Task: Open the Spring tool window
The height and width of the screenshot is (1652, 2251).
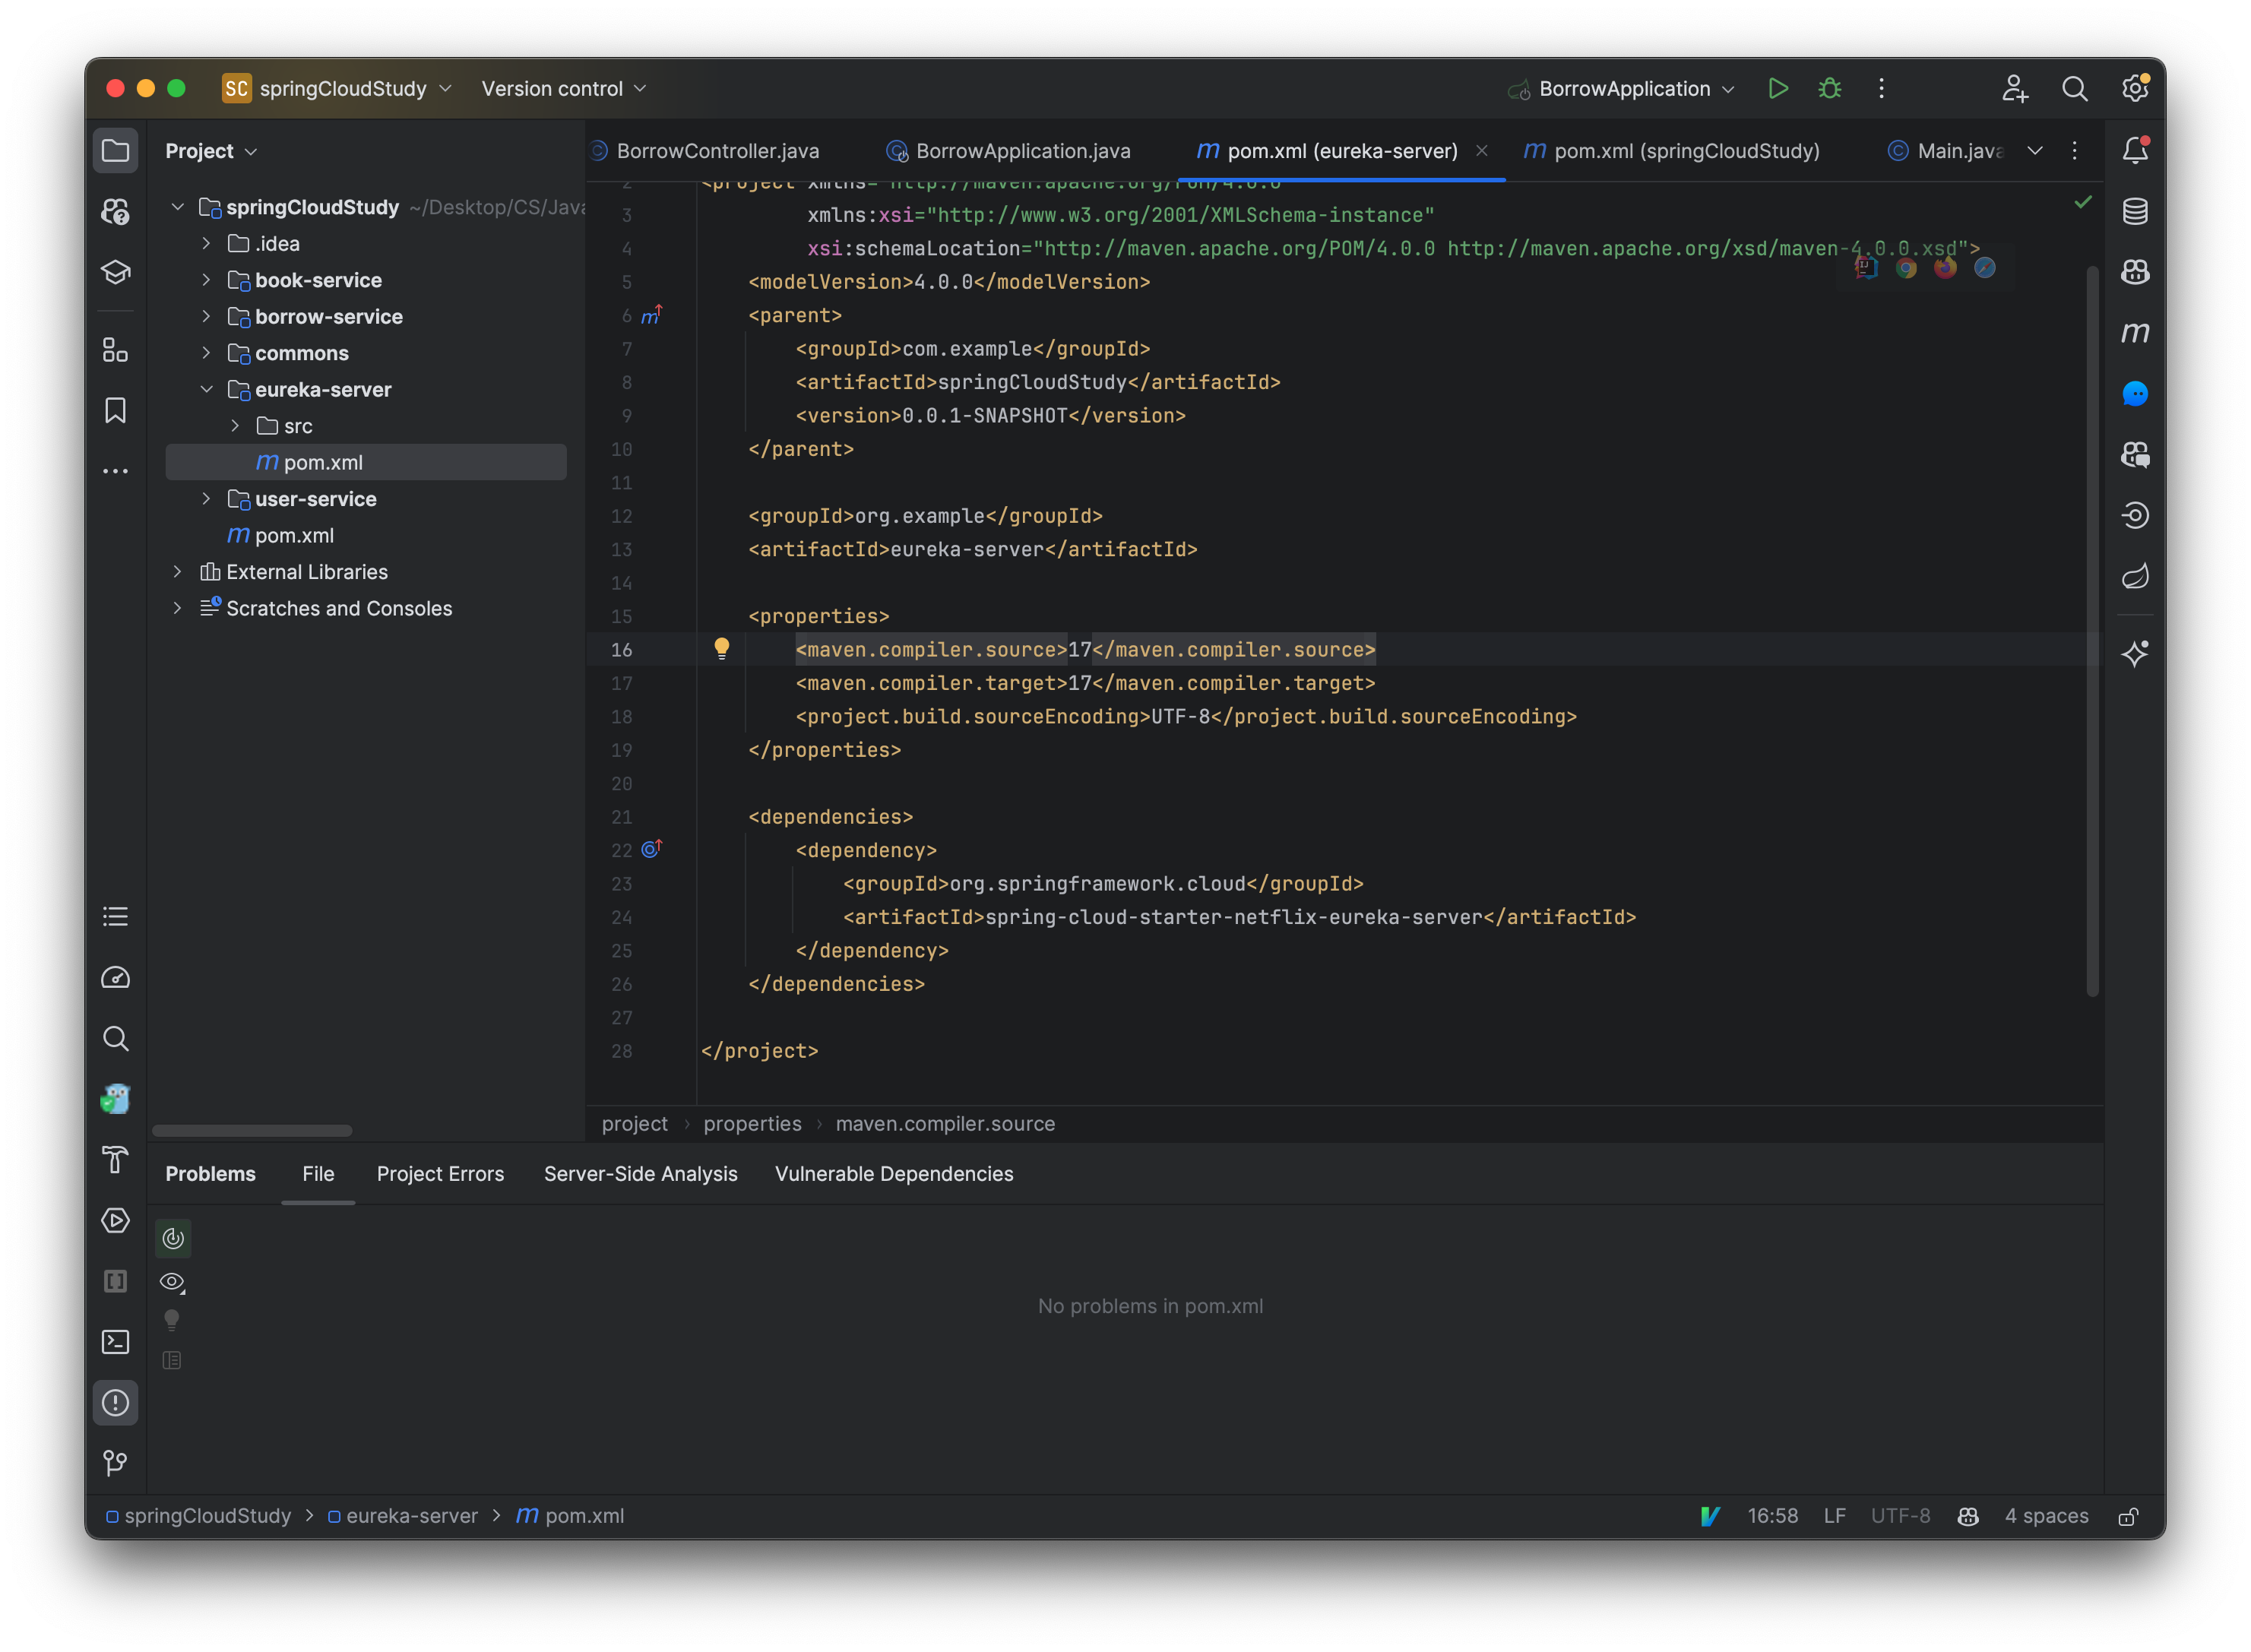Action: pos(2135,575)
